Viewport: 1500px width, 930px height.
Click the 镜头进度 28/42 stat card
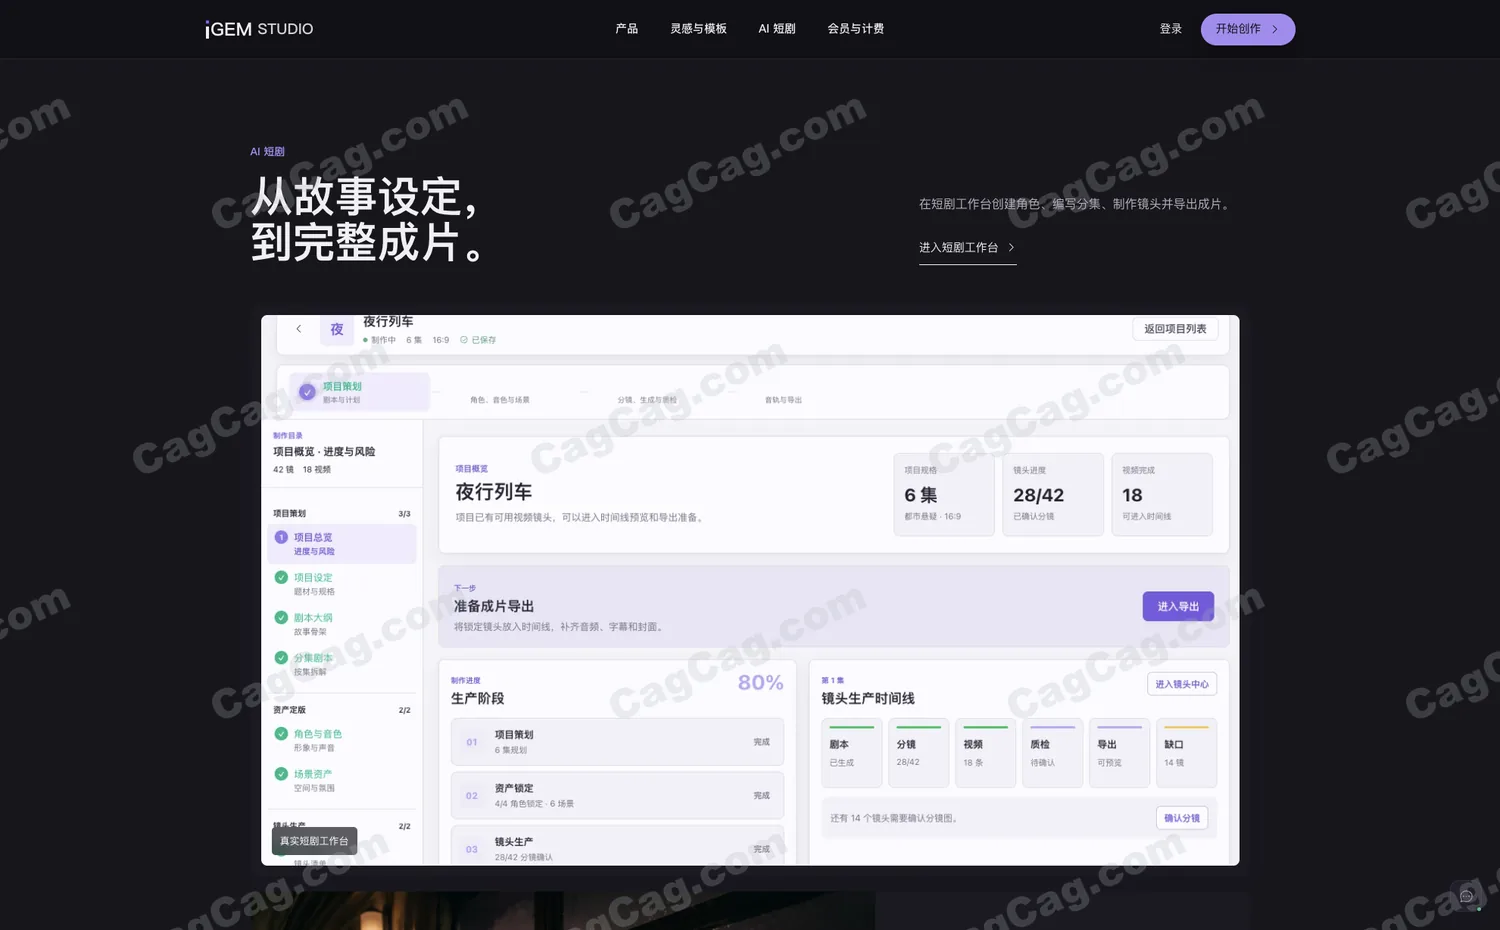[1053, 495]
